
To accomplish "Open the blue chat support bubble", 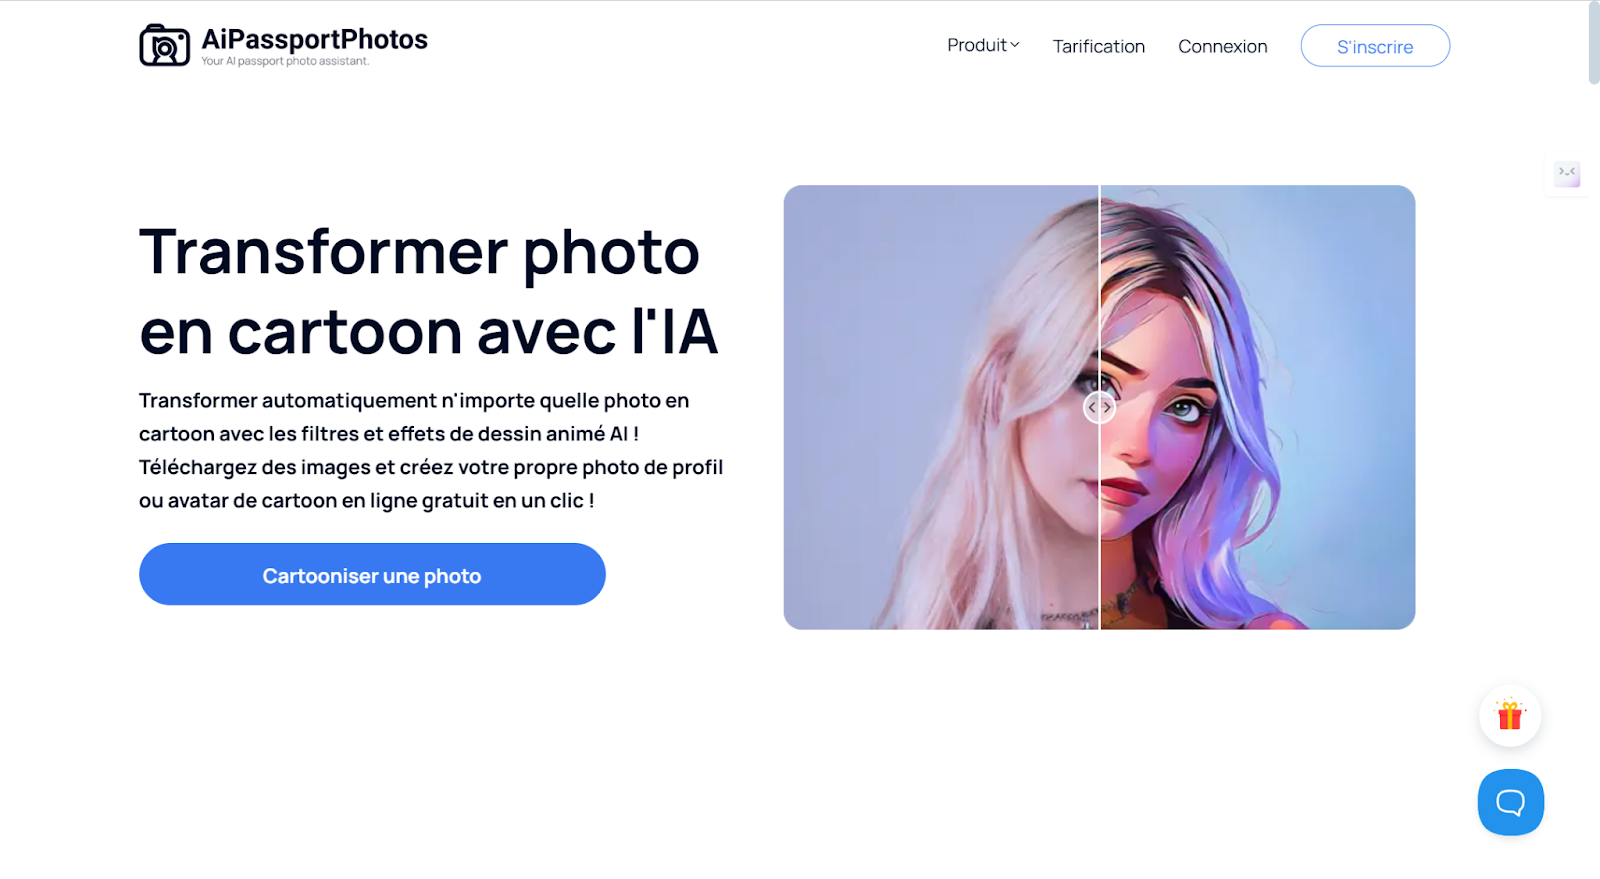I will point(1510,802).
